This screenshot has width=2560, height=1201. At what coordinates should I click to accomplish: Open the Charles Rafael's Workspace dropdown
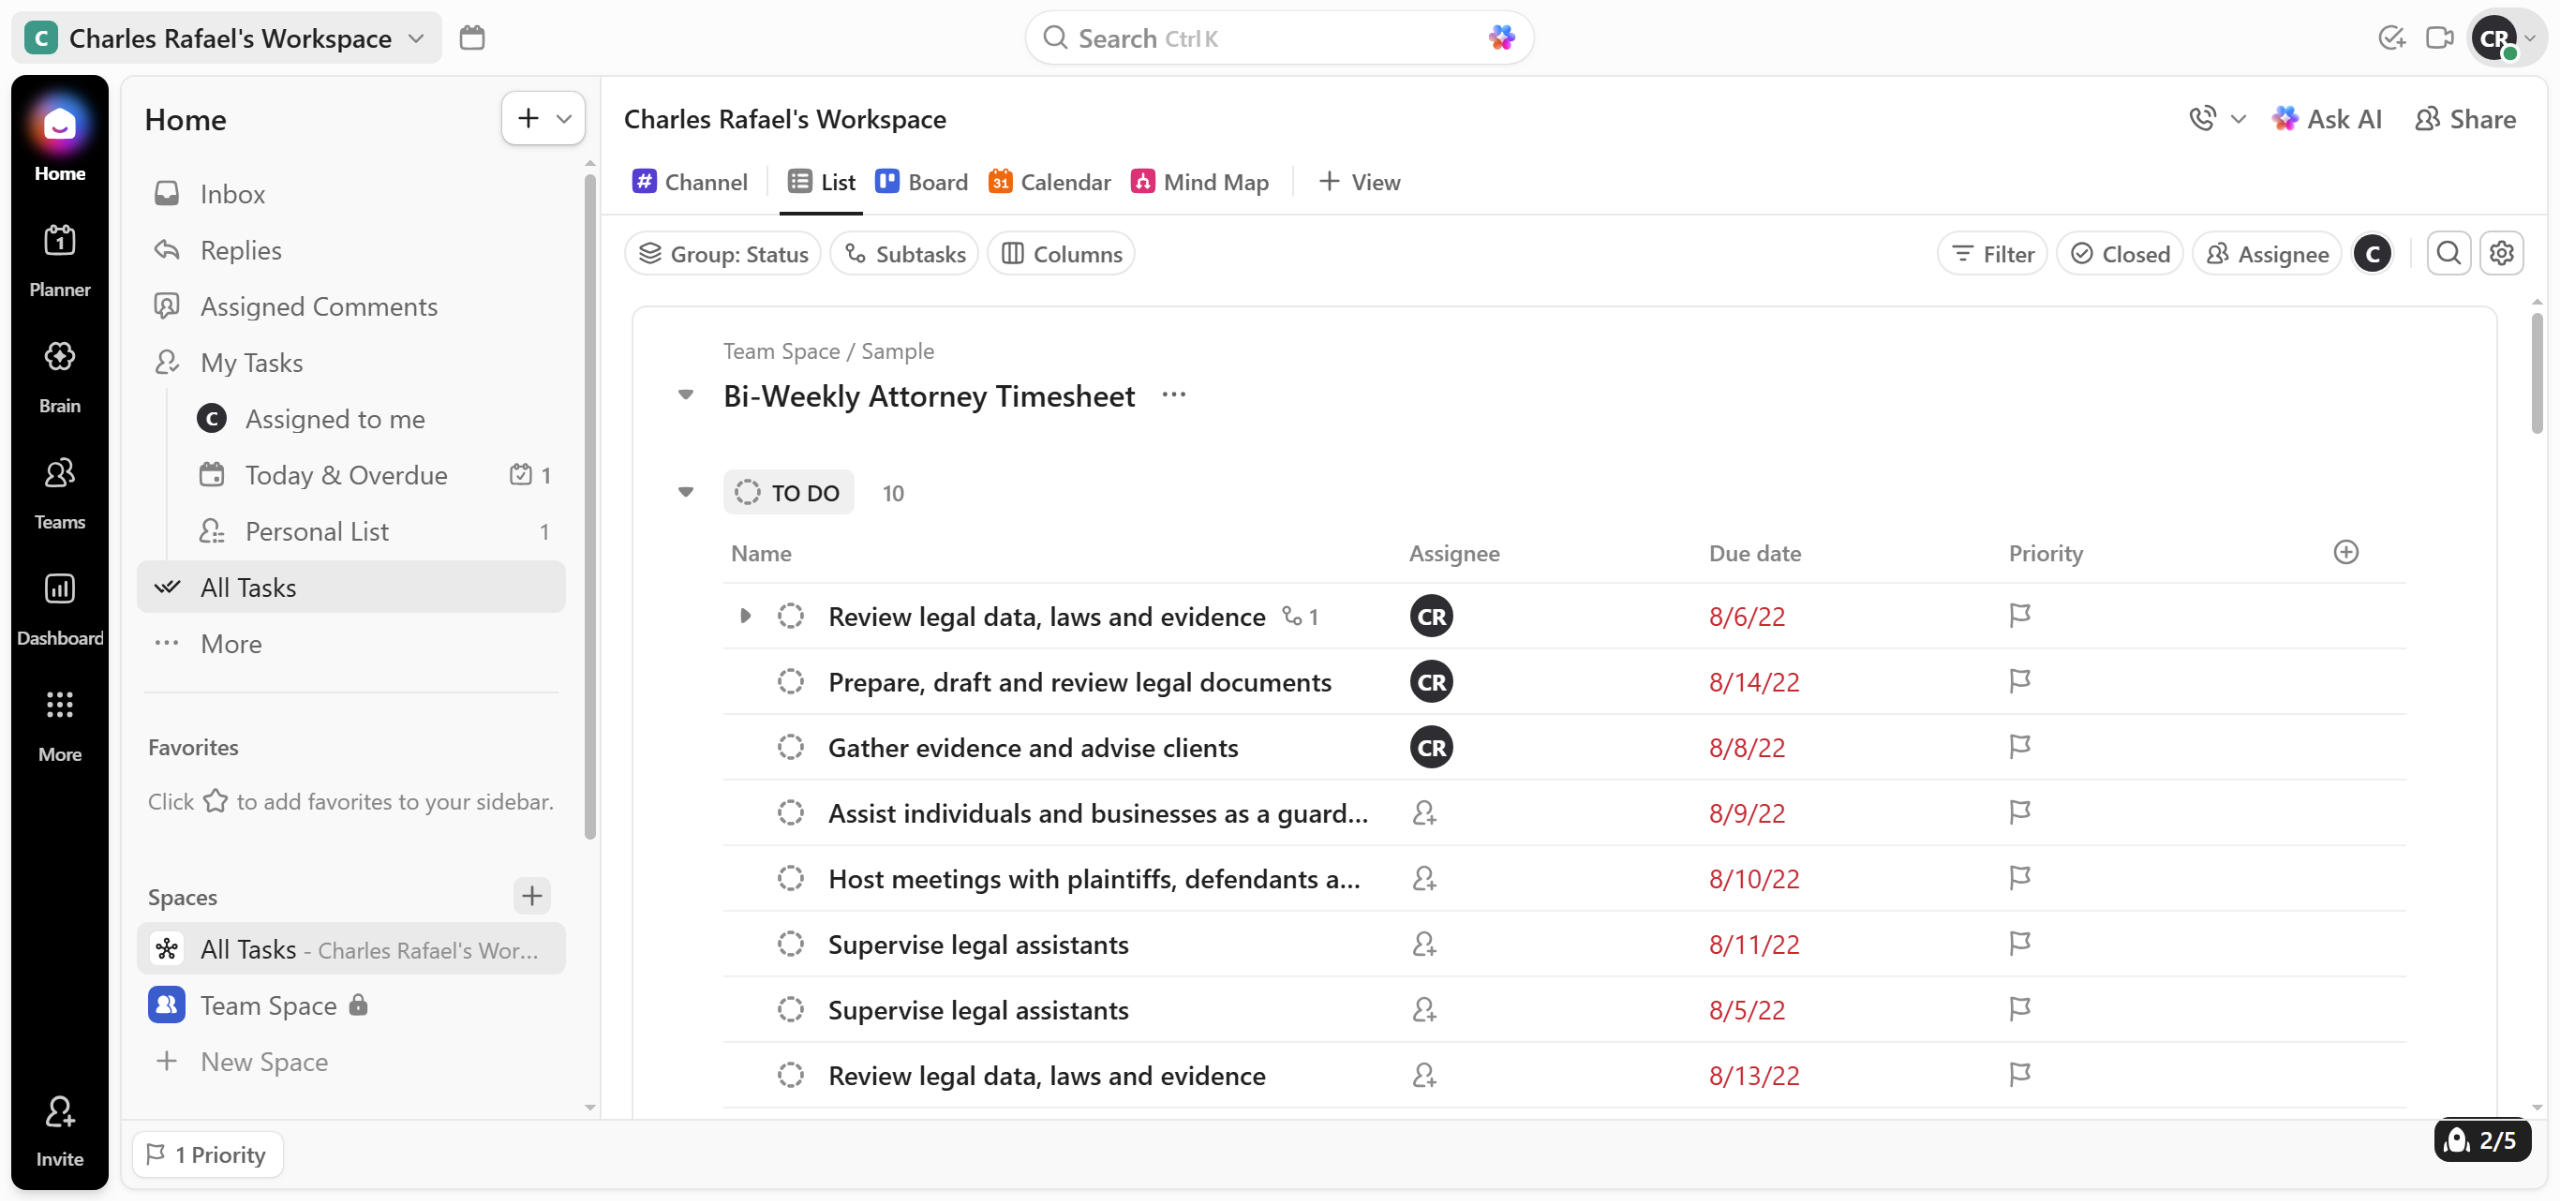[x=228, y=38]
